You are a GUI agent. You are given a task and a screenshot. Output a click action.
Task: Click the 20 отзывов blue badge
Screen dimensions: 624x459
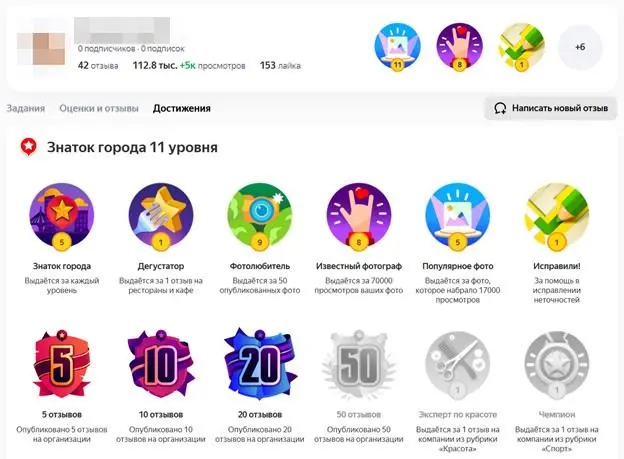pyautogui.click(x=259, y=363)
